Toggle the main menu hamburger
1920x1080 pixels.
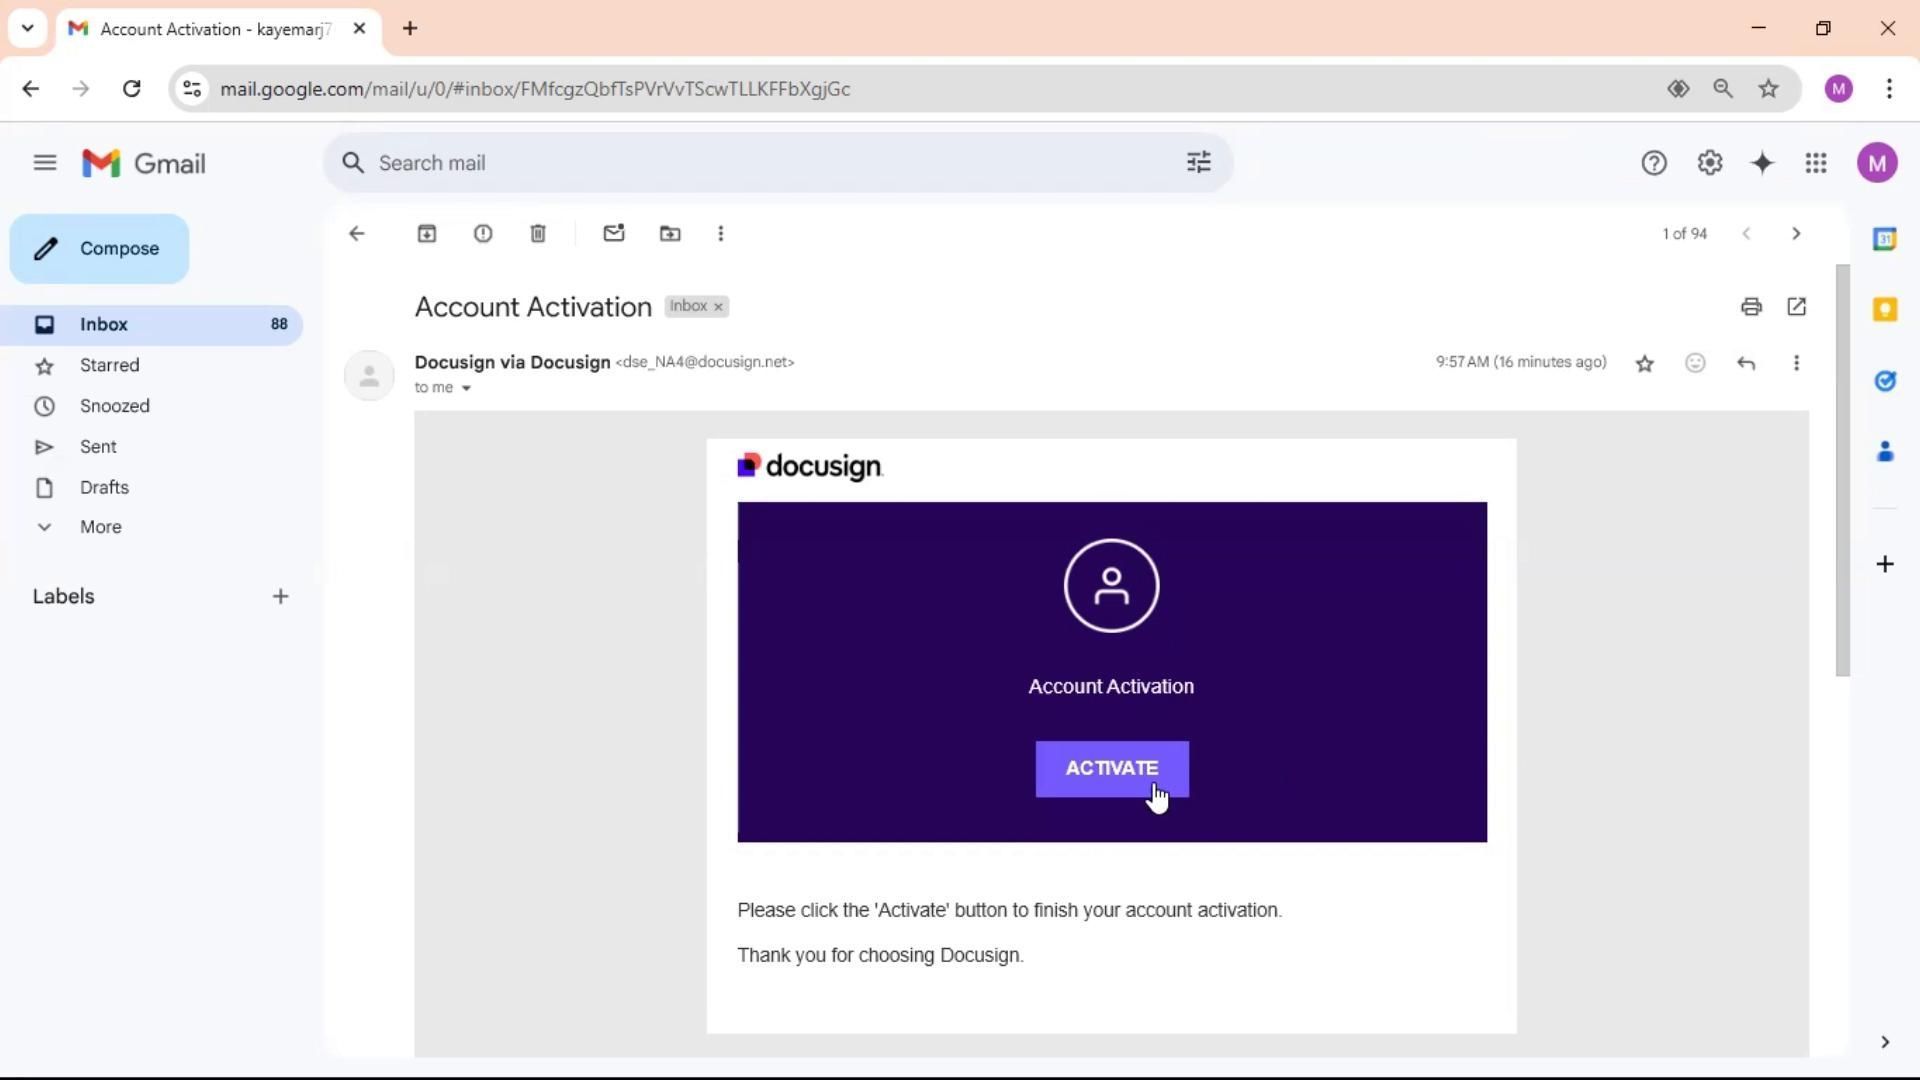(45, 163)
